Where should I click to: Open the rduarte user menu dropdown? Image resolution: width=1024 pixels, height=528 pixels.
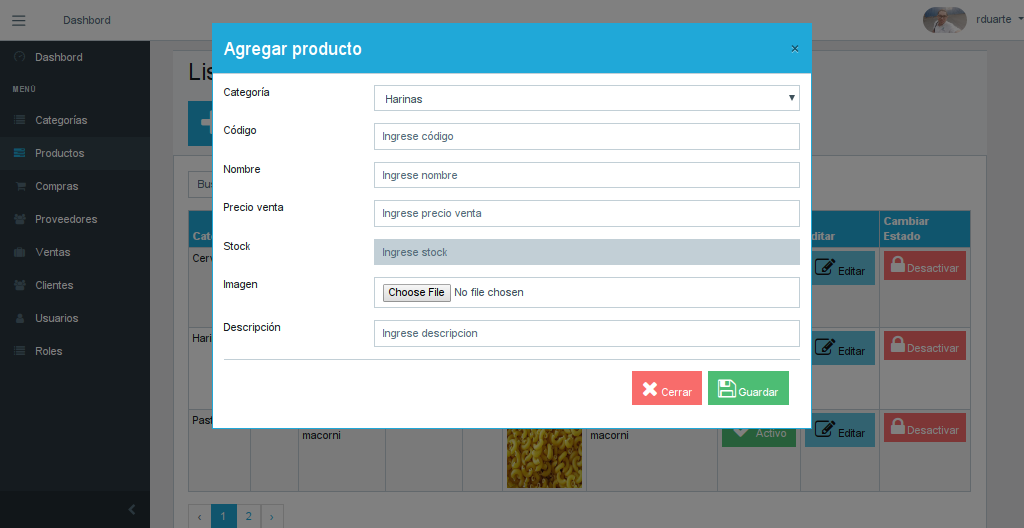click(x=993, y=19)
